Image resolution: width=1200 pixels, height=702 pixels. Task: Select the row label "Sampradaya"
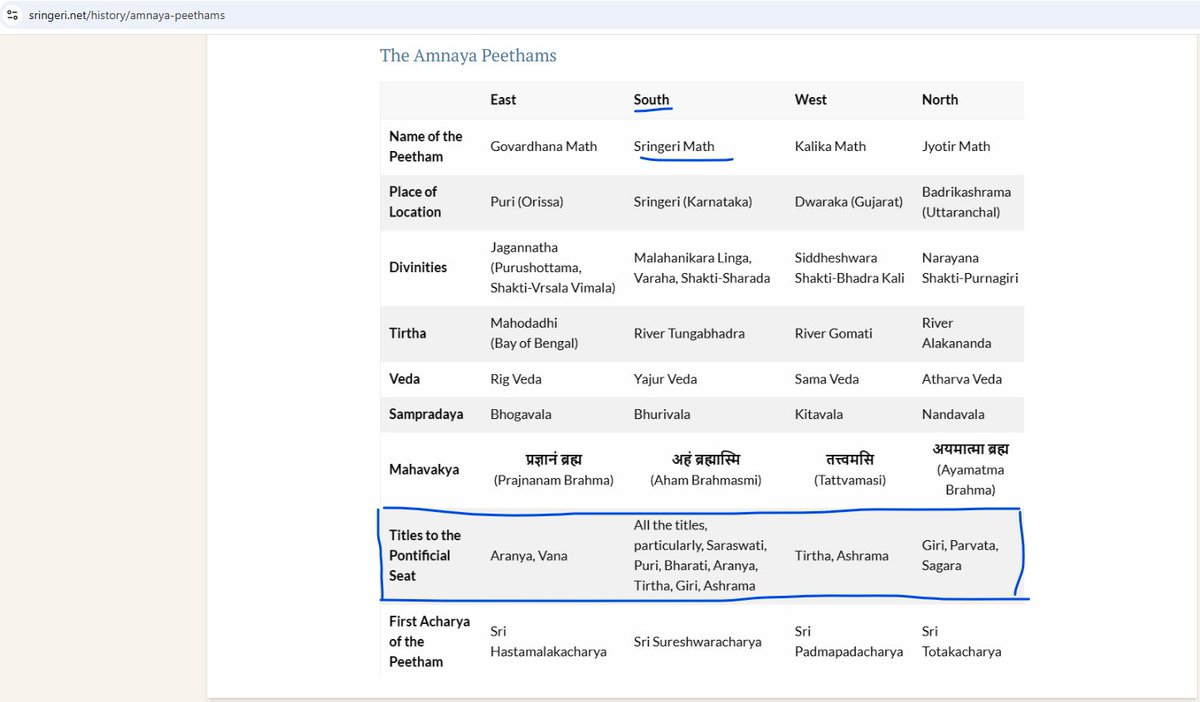pos(426,414)
